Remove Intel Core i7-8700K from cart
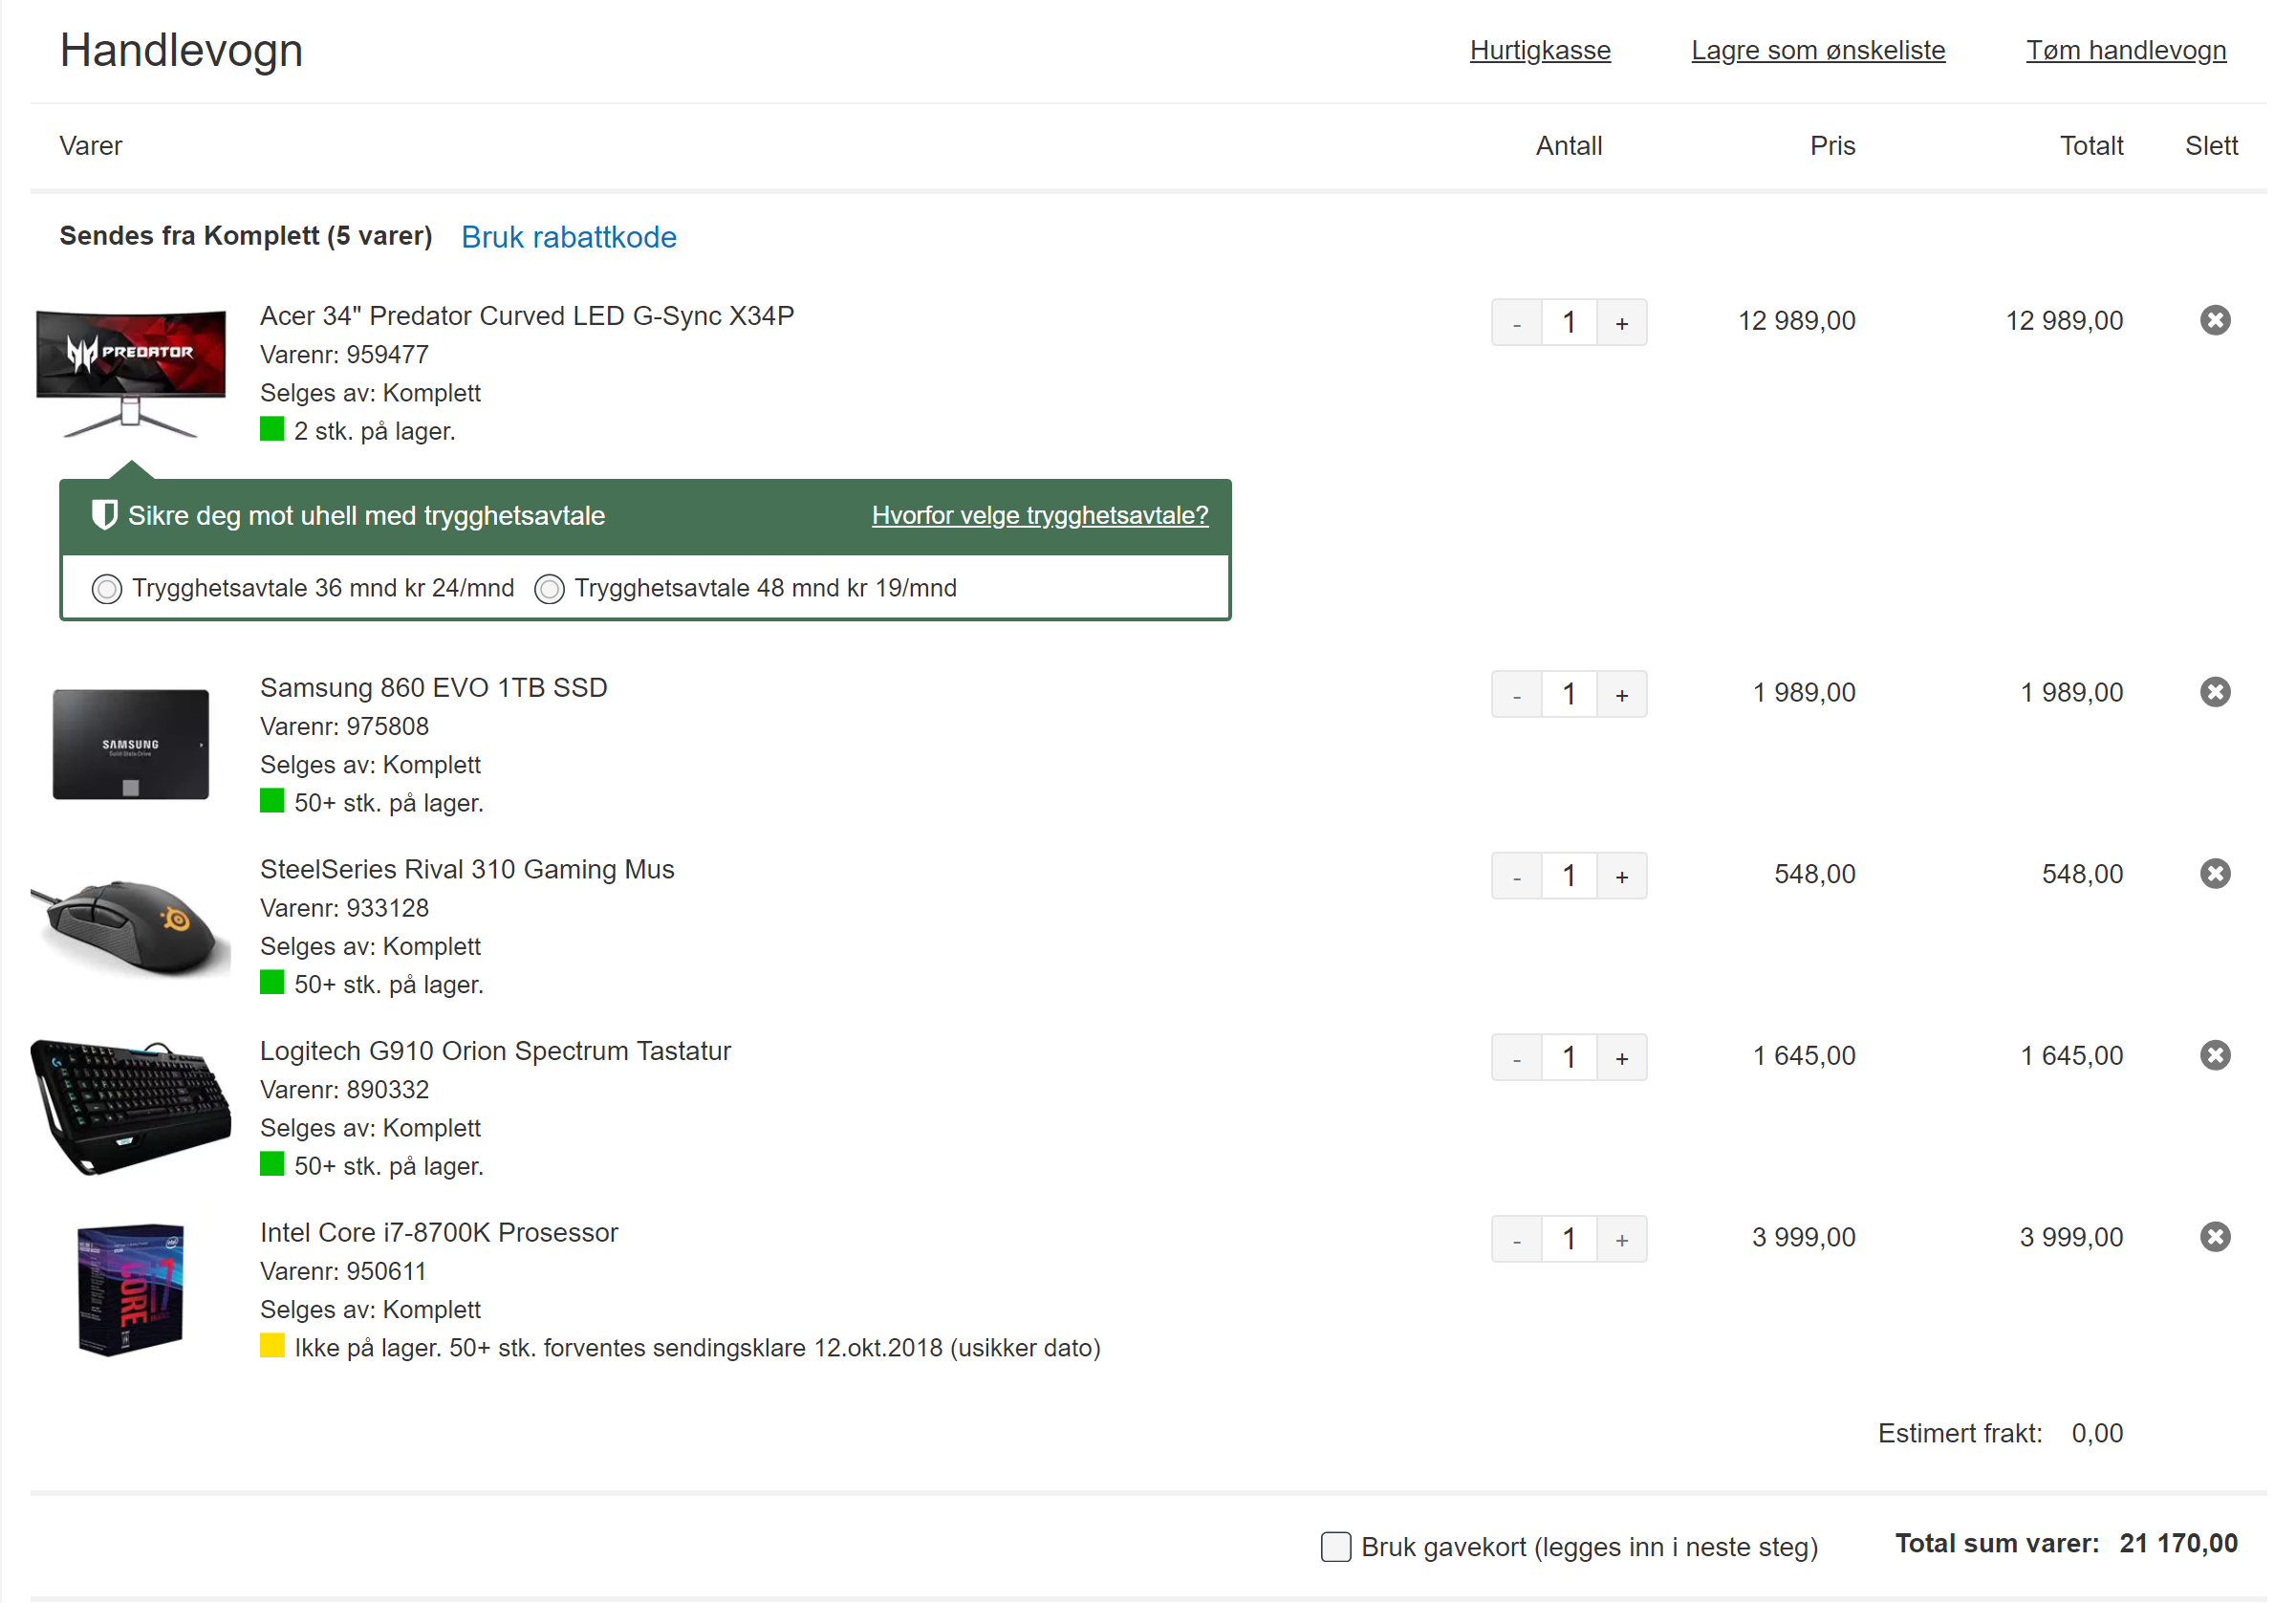 pos(2215,1237)
